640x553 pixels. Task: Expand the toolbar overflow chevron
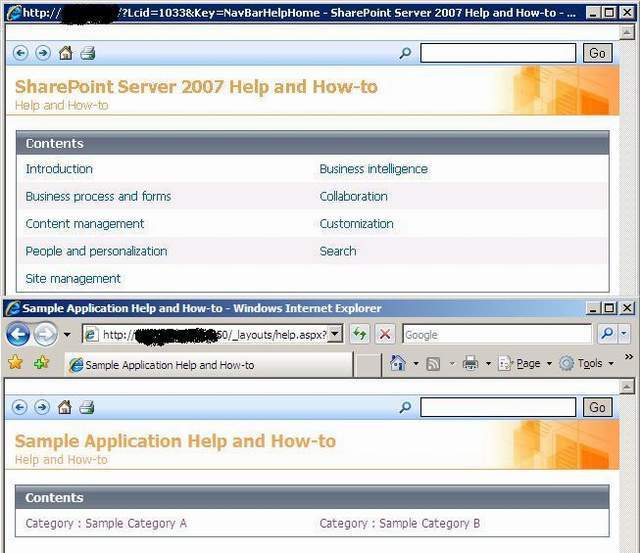point(629,357)
